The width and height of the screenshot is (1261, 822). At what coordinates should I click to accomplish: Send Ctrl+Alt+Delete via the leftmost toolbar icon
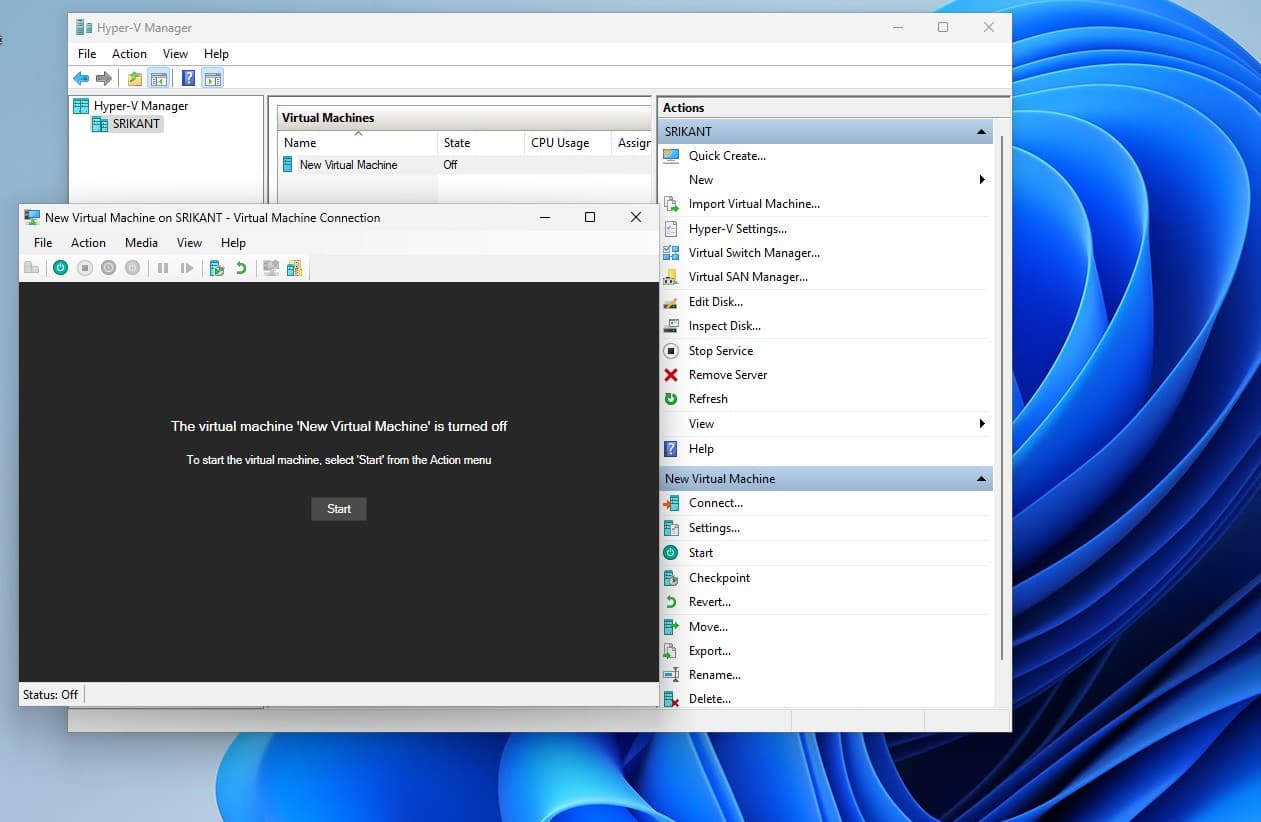[31, 267]
